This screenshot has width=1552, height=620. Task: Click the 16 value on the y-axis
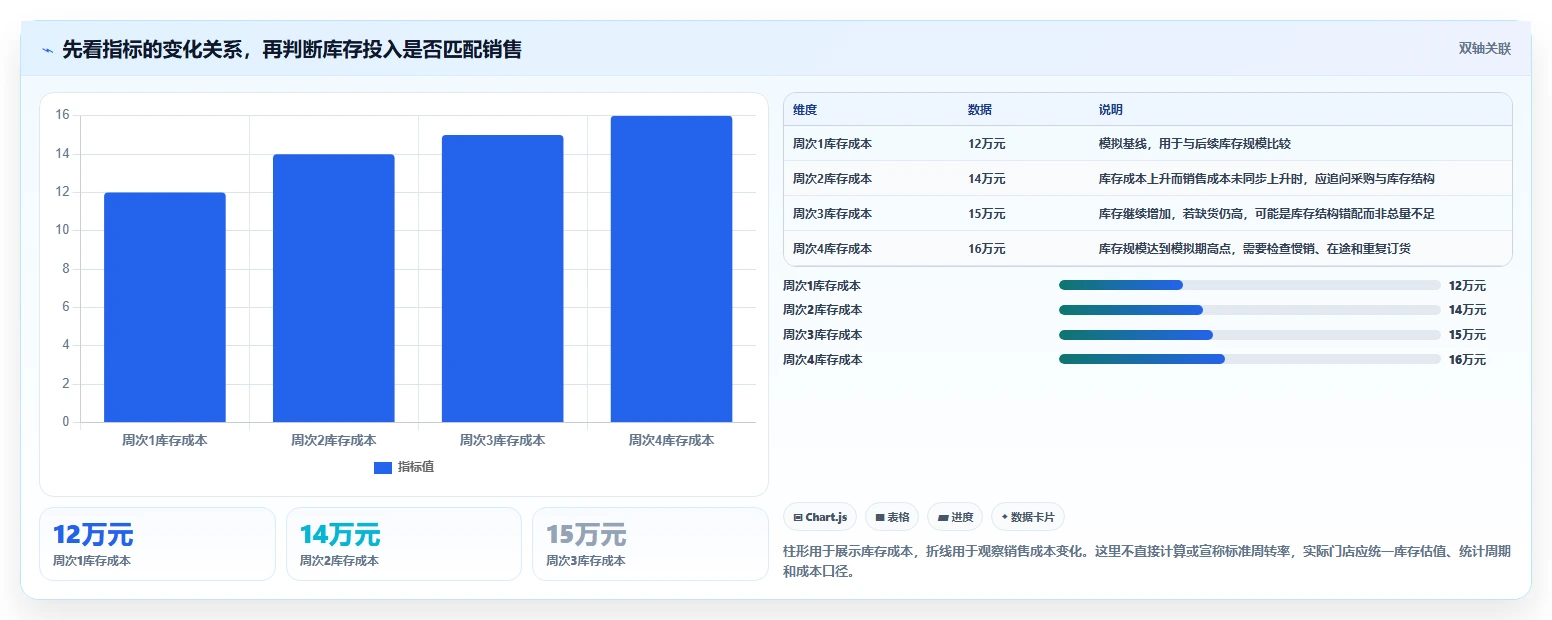coord(62,115)
